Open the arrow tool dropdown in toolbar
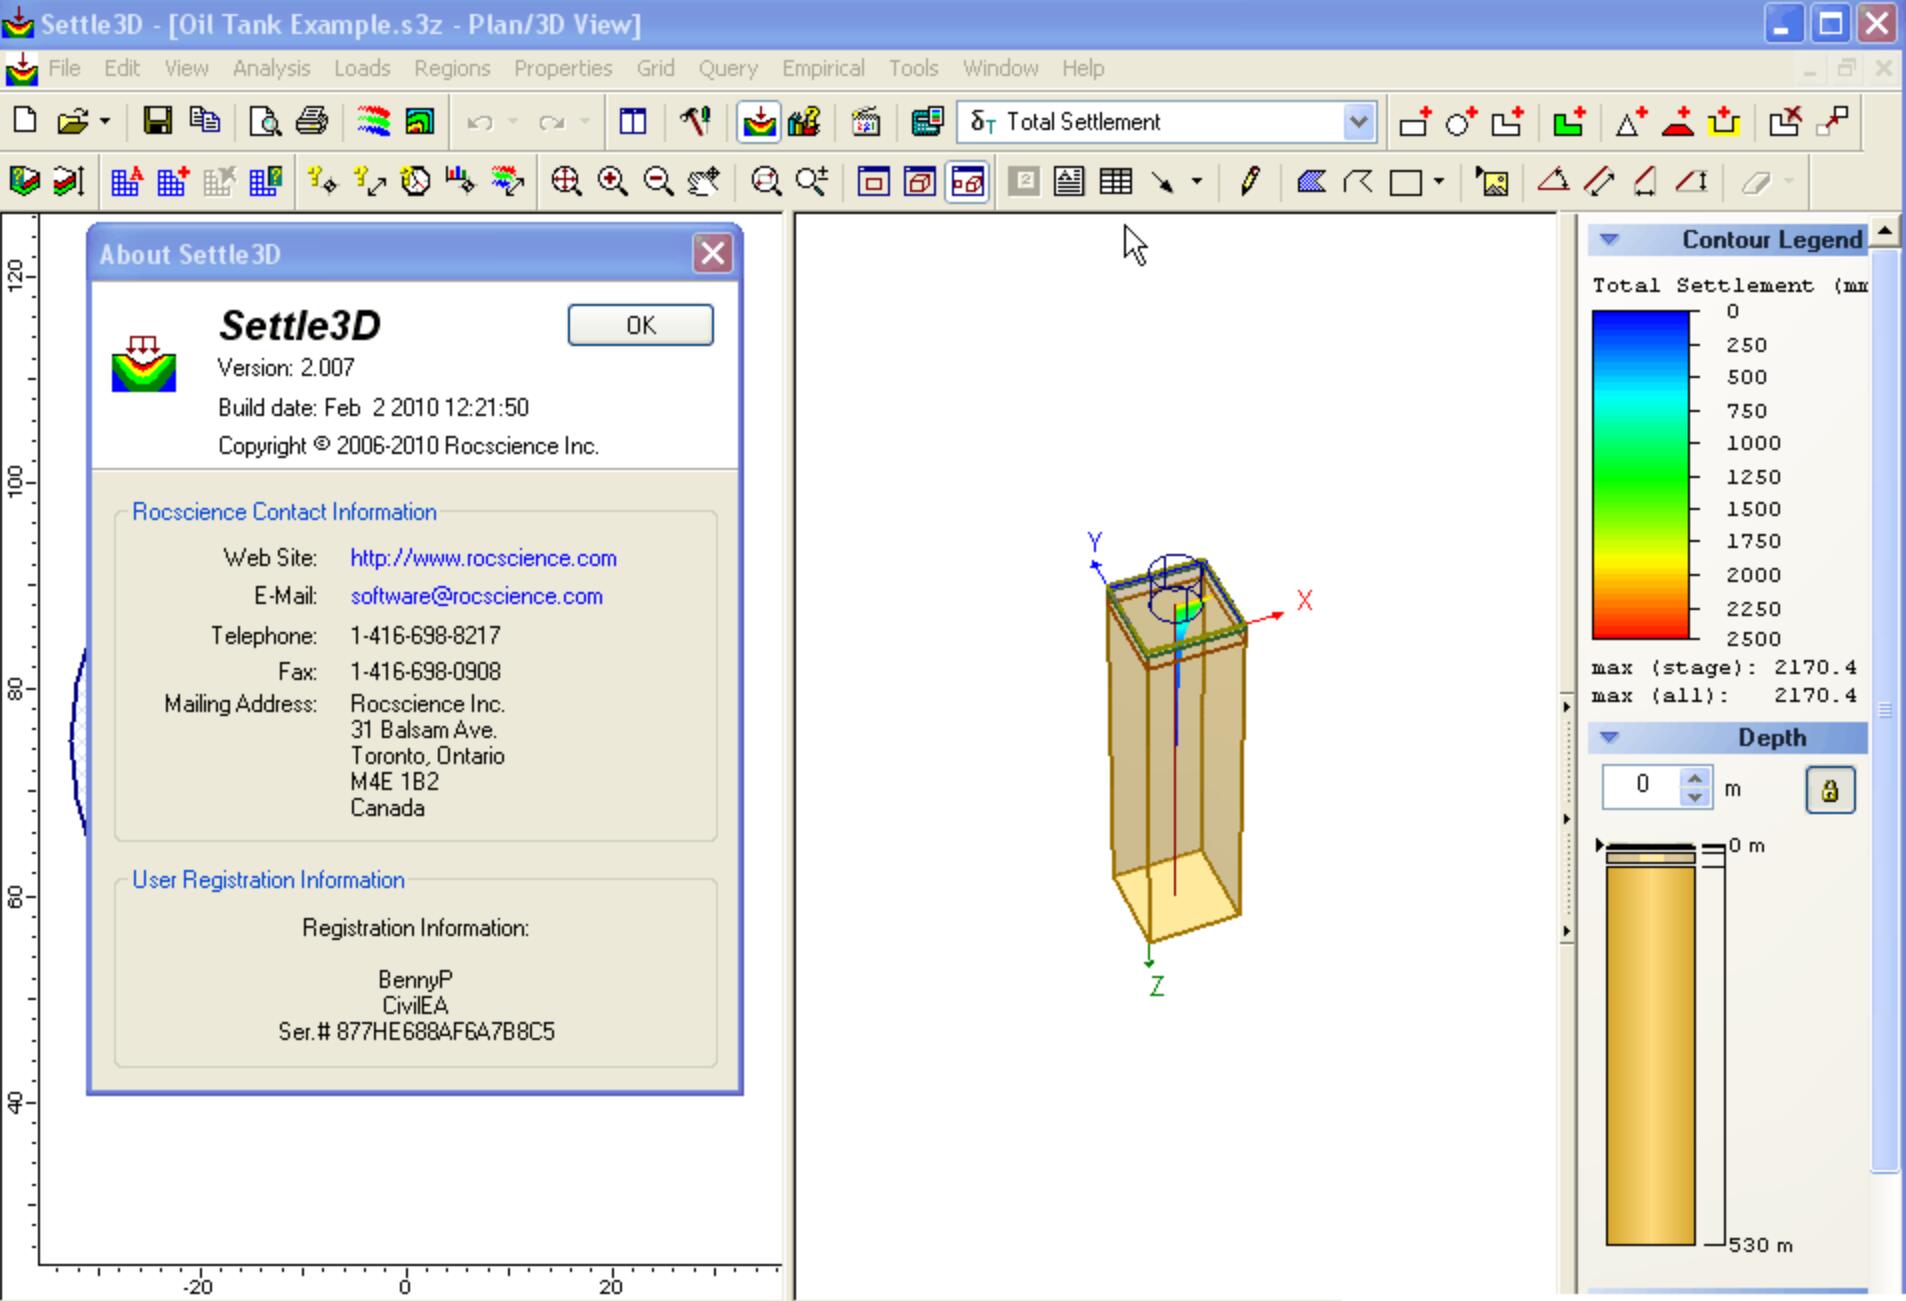Viewport: 1906px width, 1301px height. pyautogui.click(x=1196, y=182)
